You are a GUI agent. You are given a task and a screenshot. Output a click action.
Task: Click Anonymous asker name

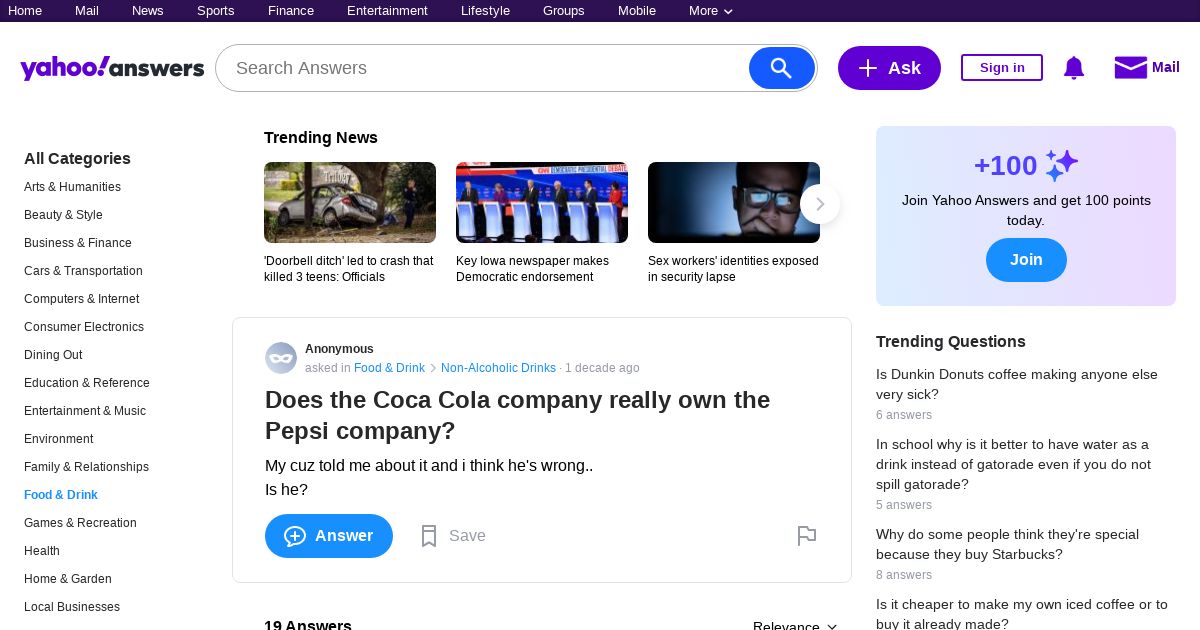[x=339, y=349]
